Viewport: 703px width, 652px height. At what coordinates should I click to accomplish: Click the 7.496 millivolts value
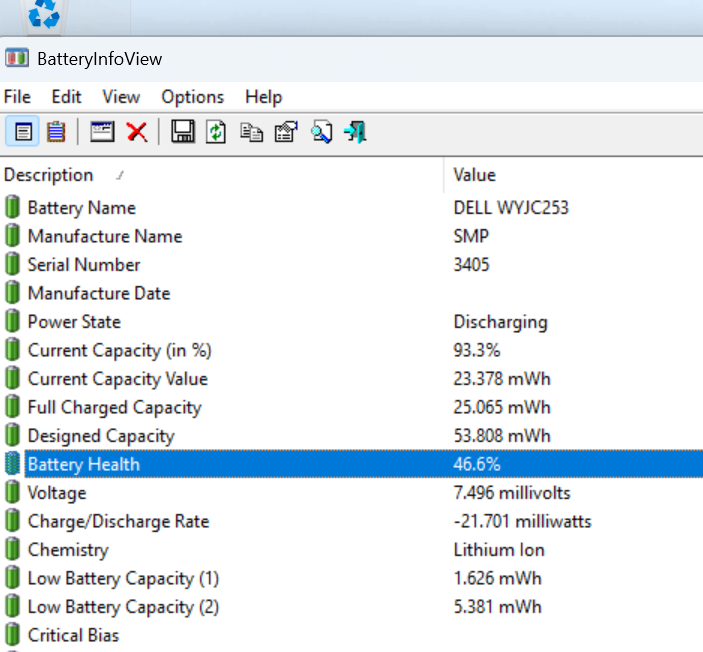pos(512,493)
